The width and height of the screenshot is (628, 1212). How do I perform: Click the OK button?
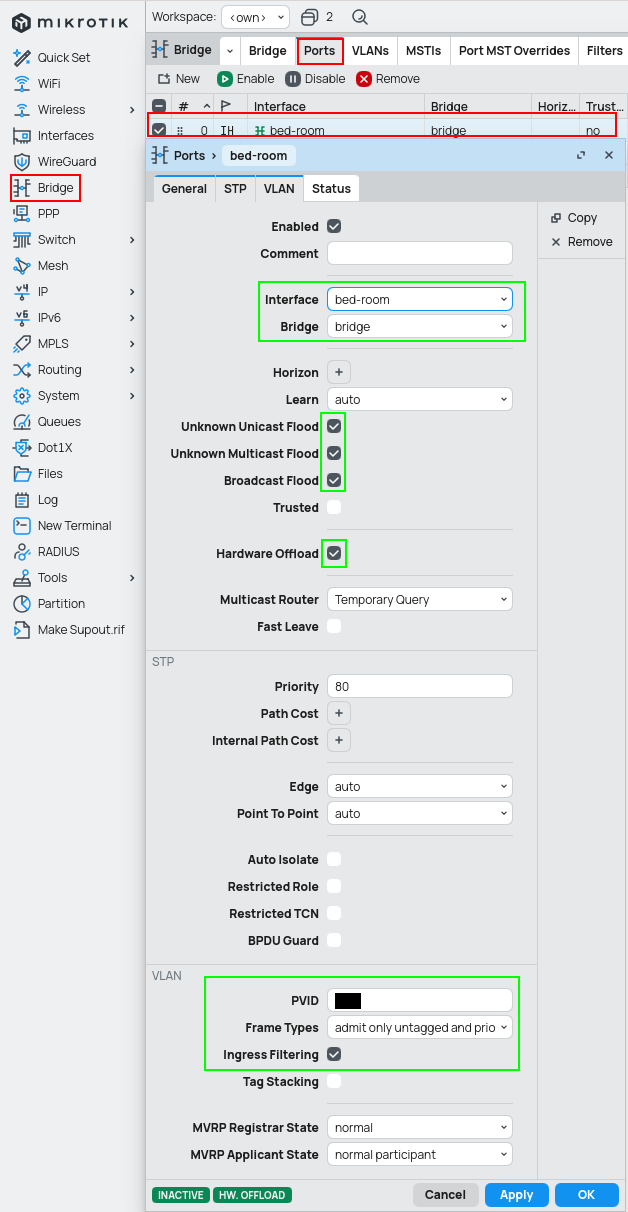point(586,1195)
